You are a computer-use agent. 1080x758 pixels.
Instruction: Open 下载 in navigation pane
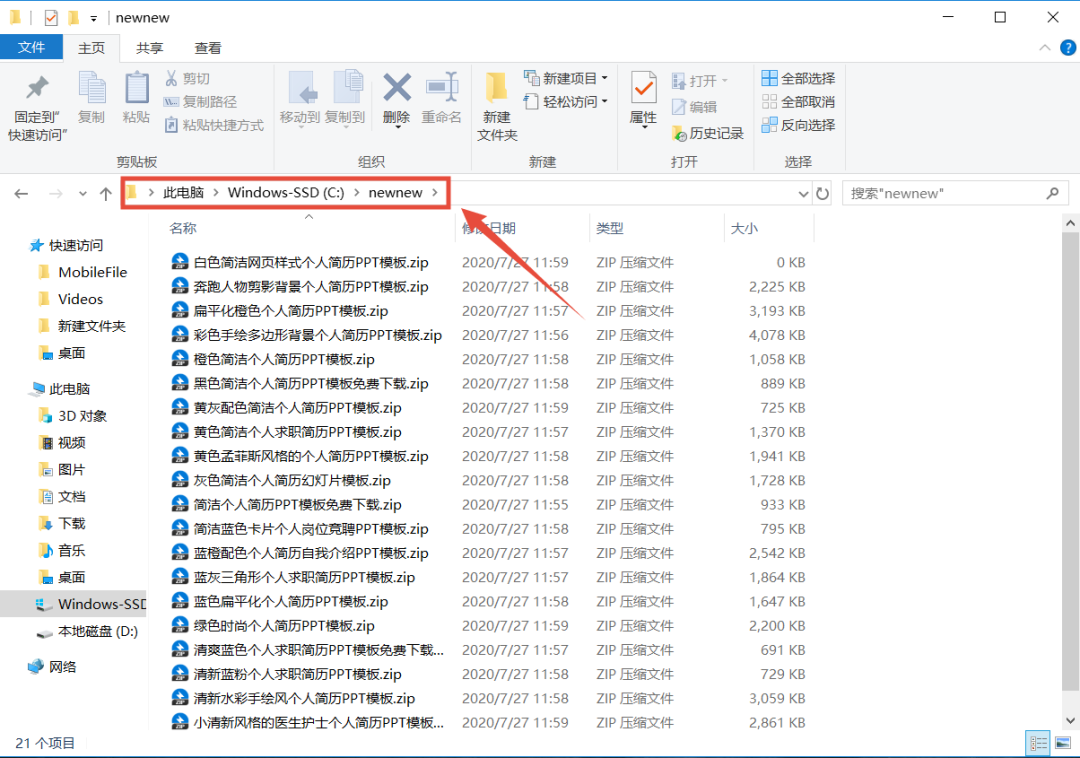click(x=62, y=523)
